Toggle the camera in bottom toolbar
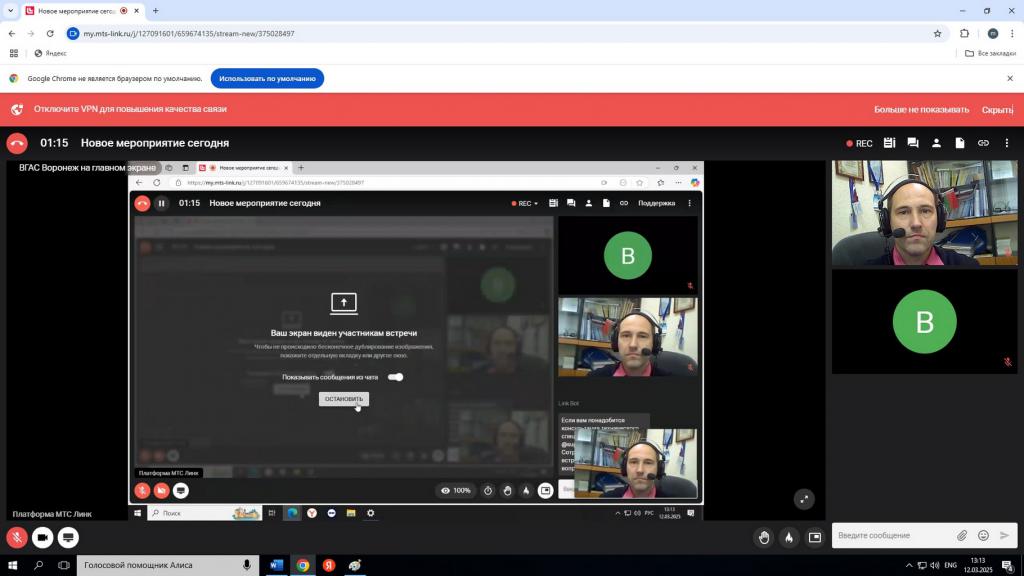 [x=43, y=537]
